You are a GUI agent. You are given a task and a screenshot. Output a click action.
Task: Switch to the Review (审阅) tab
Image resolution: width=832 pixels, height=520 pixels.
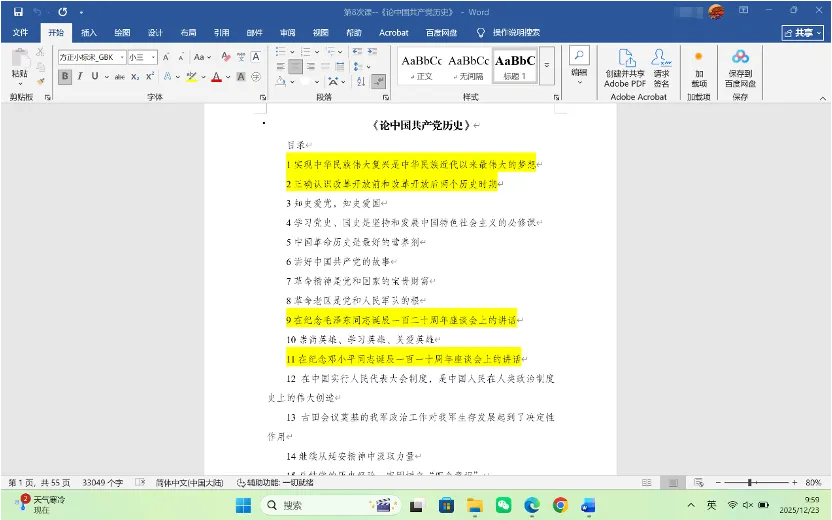point(288,32)
